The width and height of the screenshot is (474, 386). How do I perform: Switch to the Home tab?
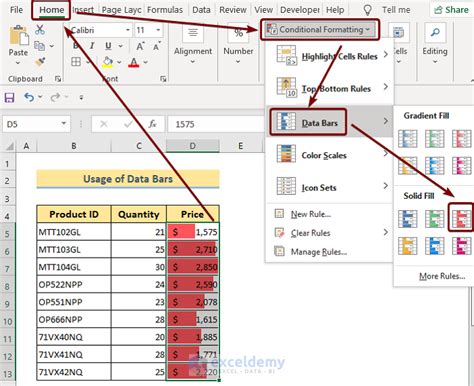(x=51, y=10)
